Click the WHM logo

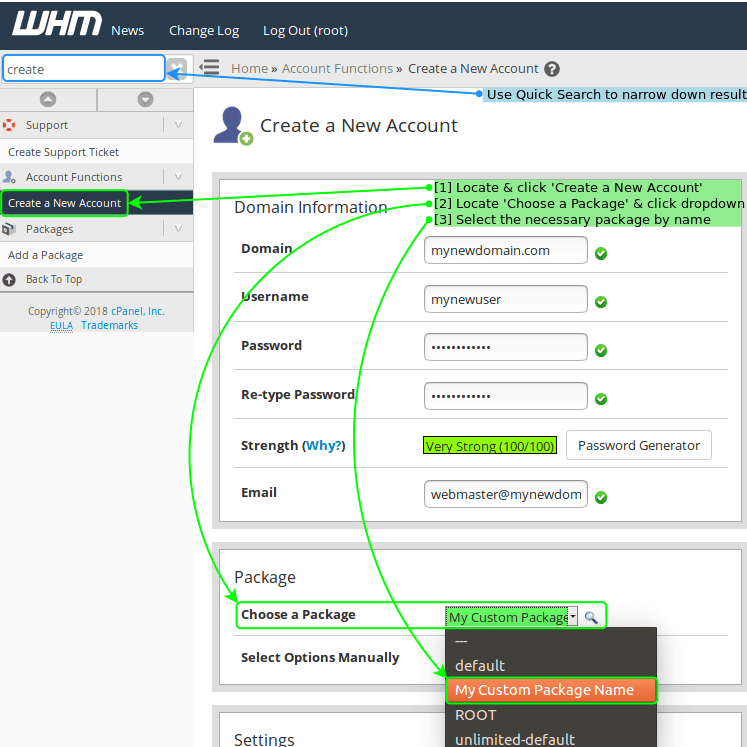(x=56, y=25)
